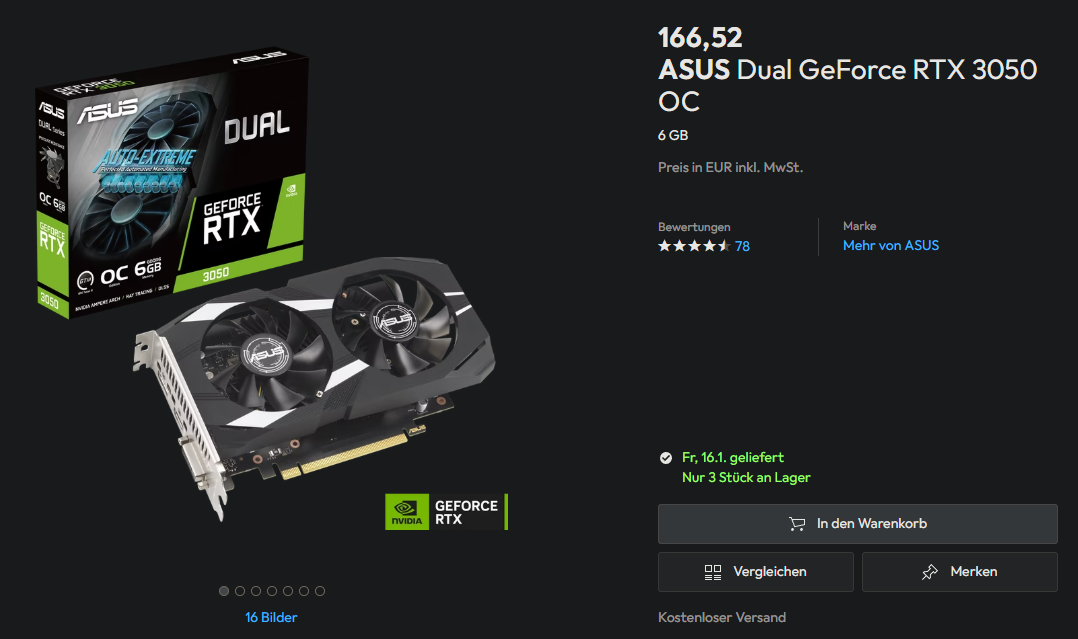Select the fourth image carousel dot
1078x639 pixels.
tap(272, 591)
